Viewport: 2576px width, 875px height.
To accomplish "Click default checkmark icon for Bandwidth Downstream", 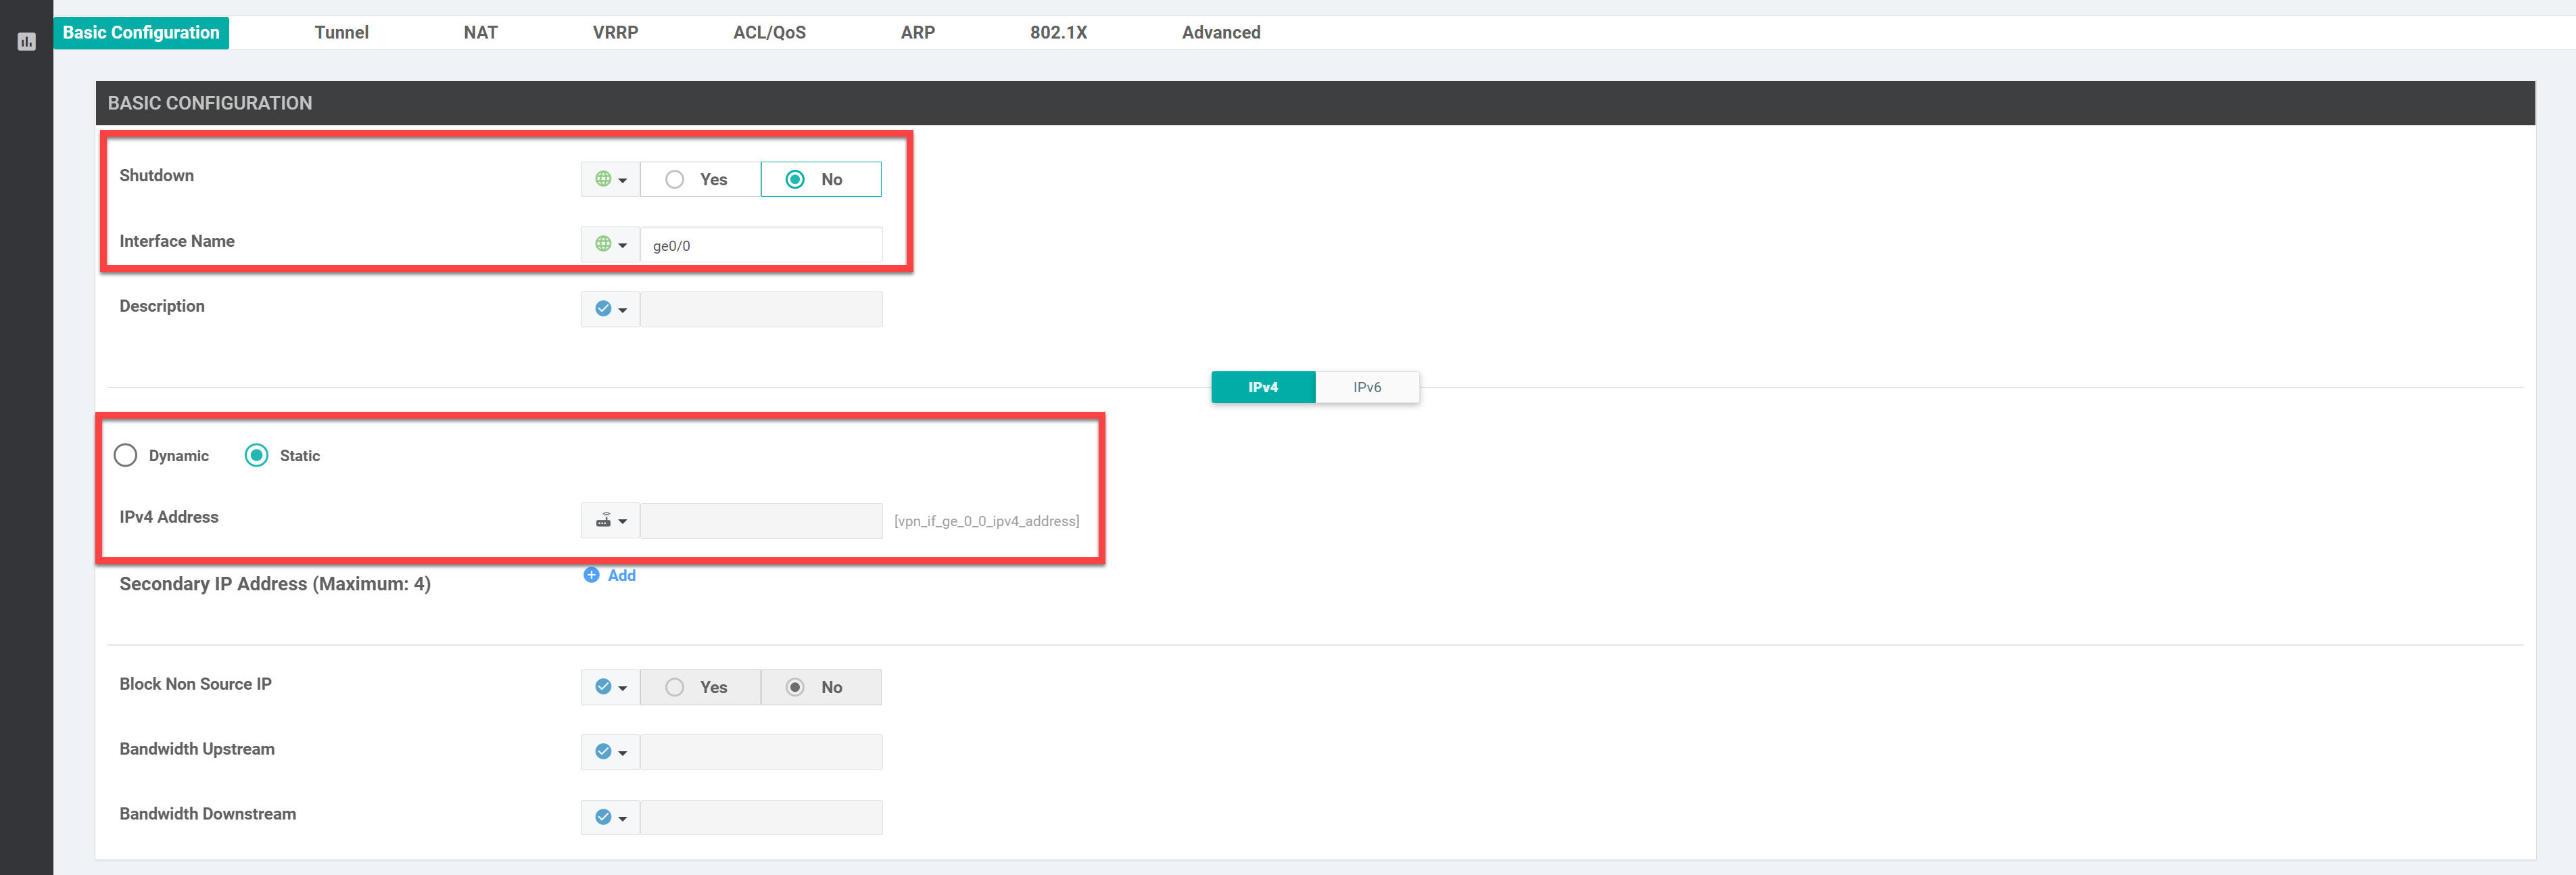I will click(603, 817).
